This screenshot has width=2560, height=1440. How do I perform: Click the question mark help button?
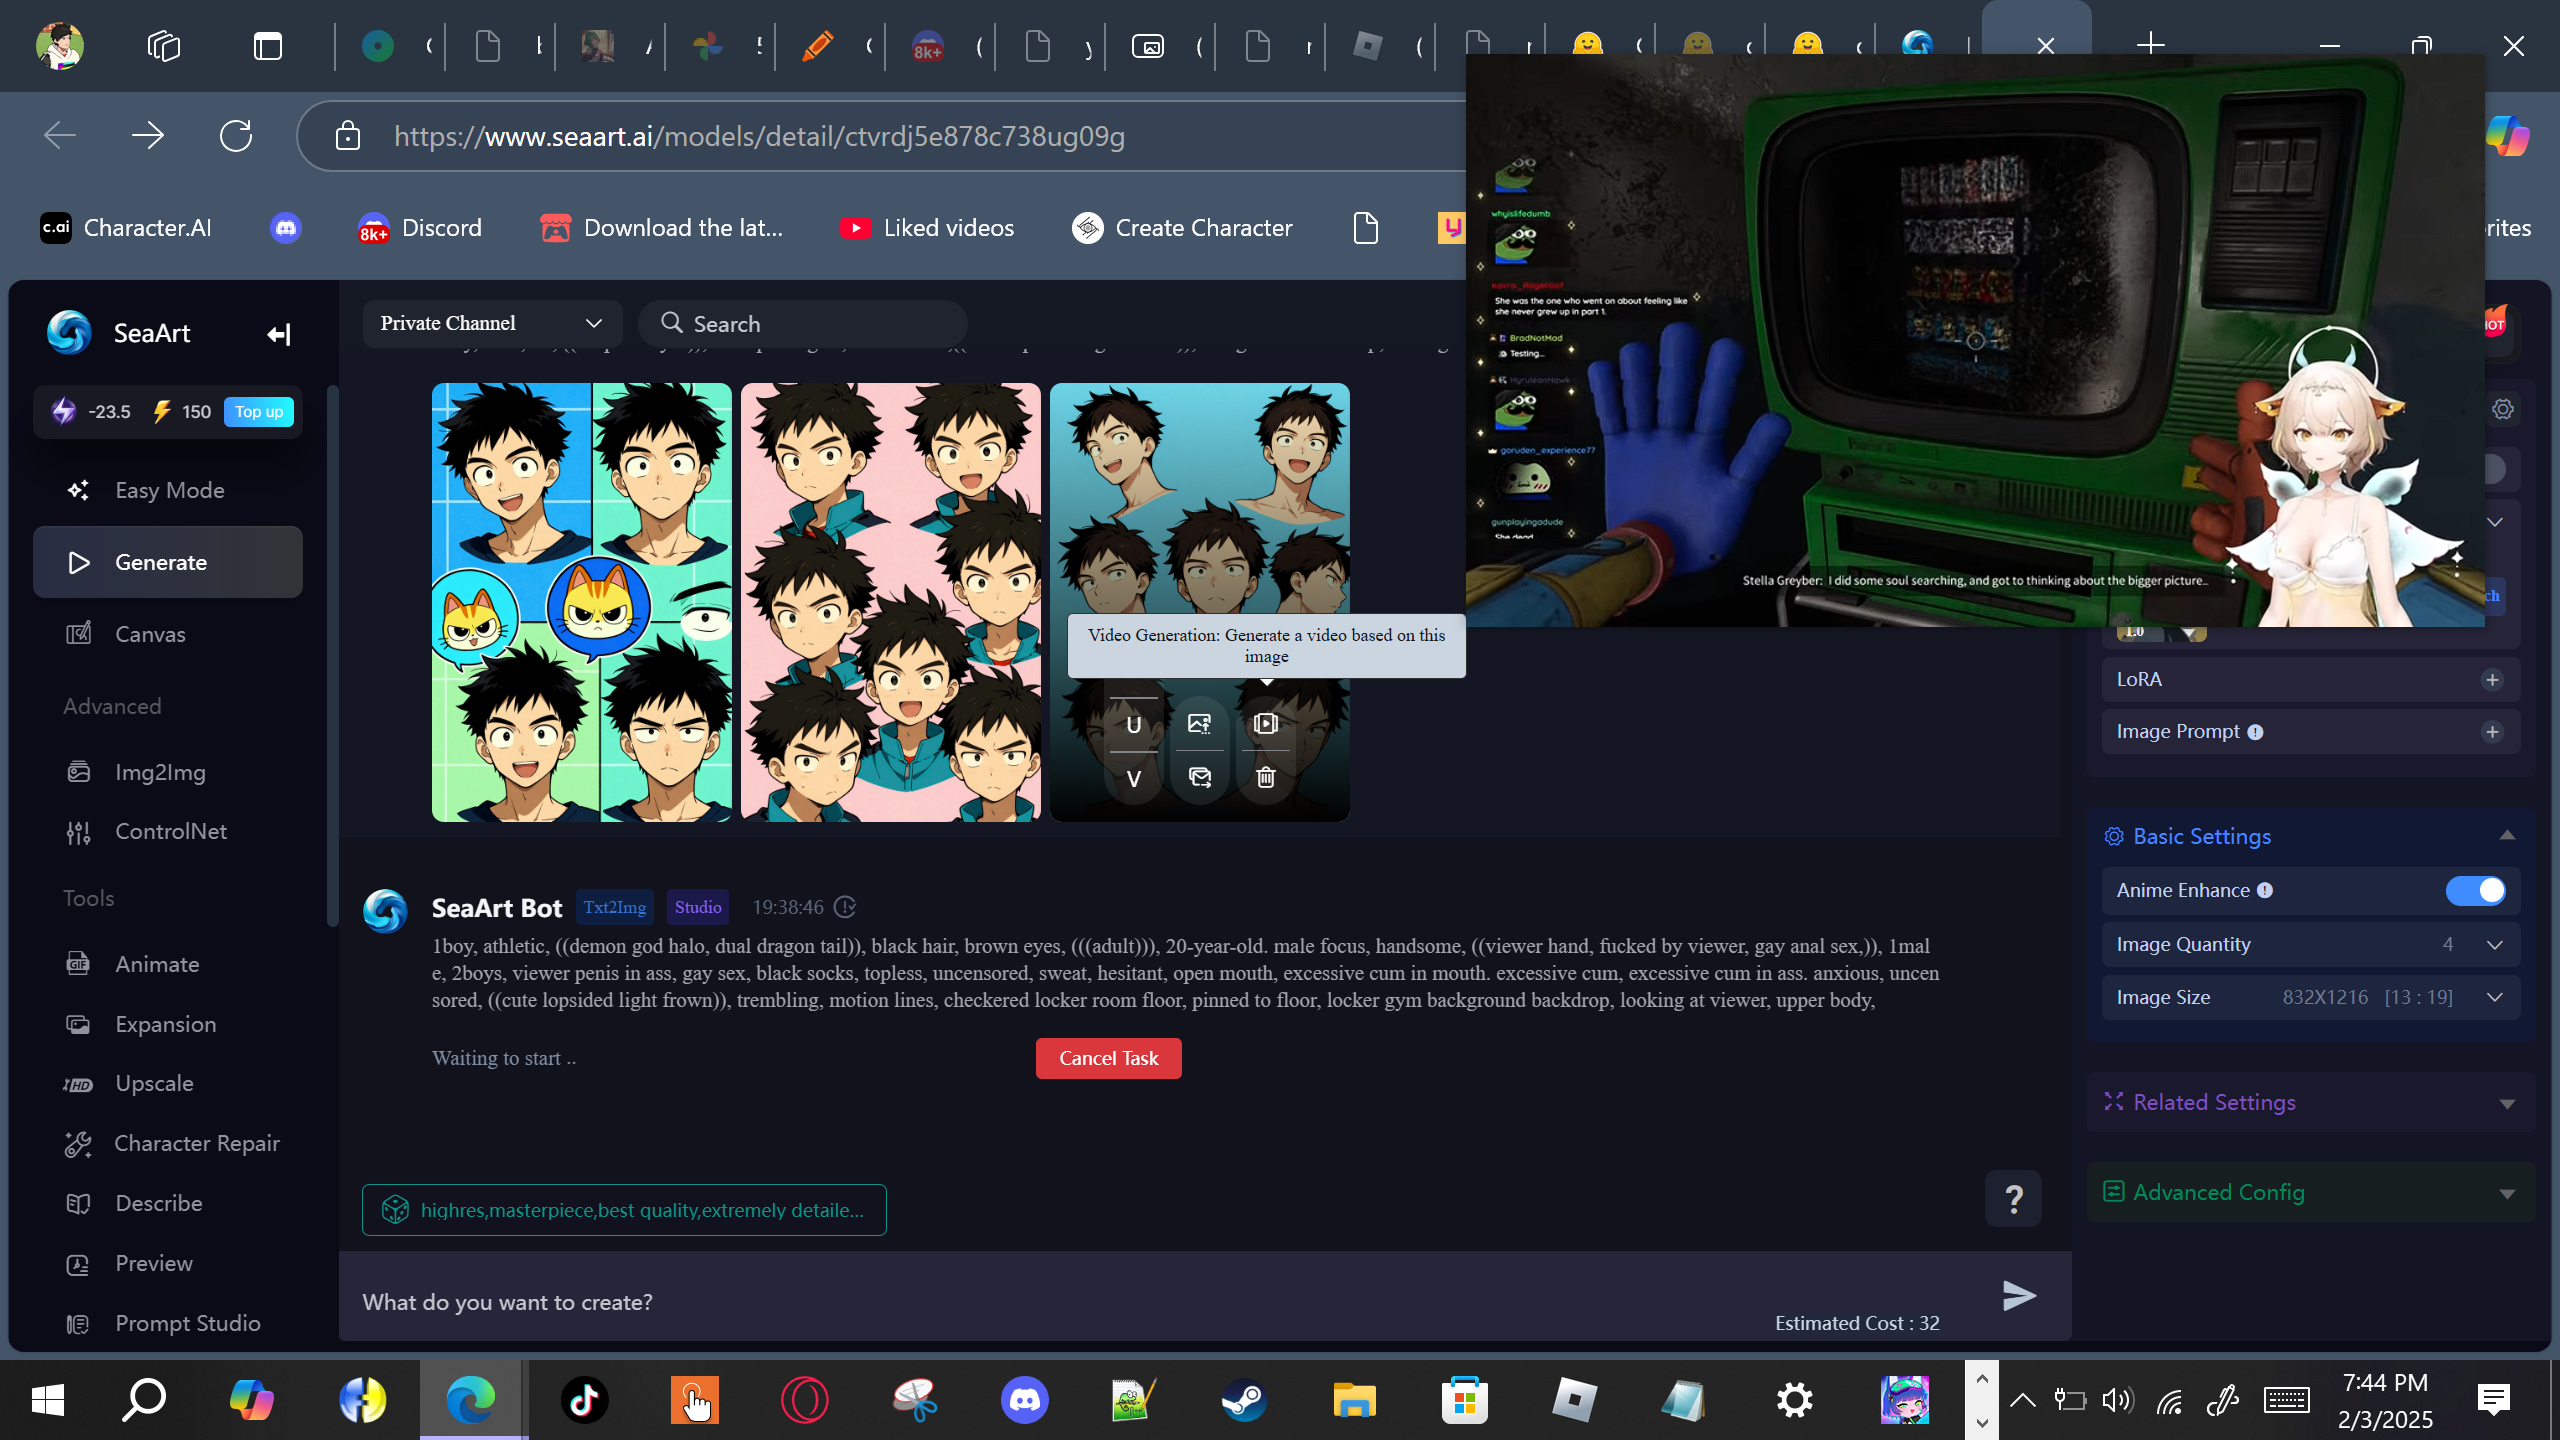coord(2014,1198)
